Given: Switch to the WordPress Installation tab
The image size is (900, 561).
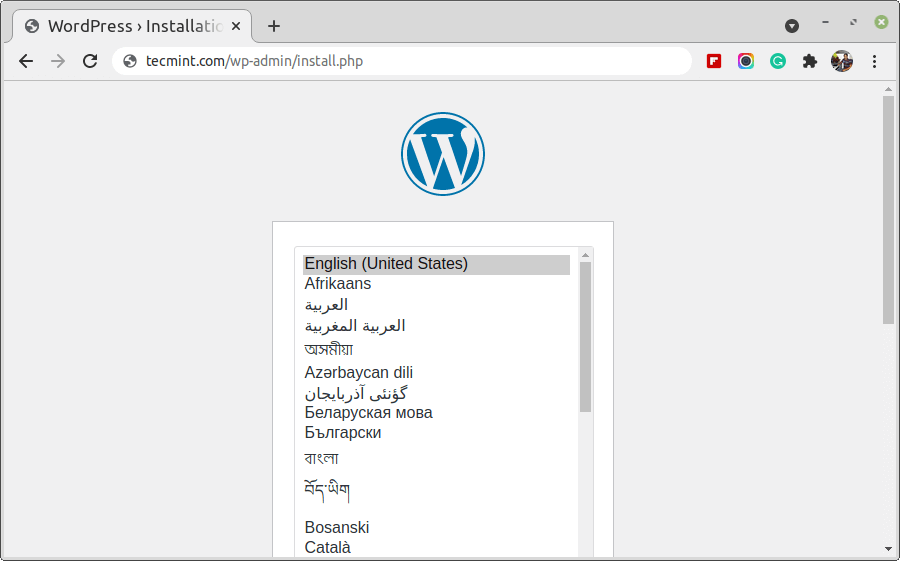Looking at the screenshot, I should pos(130,26).
